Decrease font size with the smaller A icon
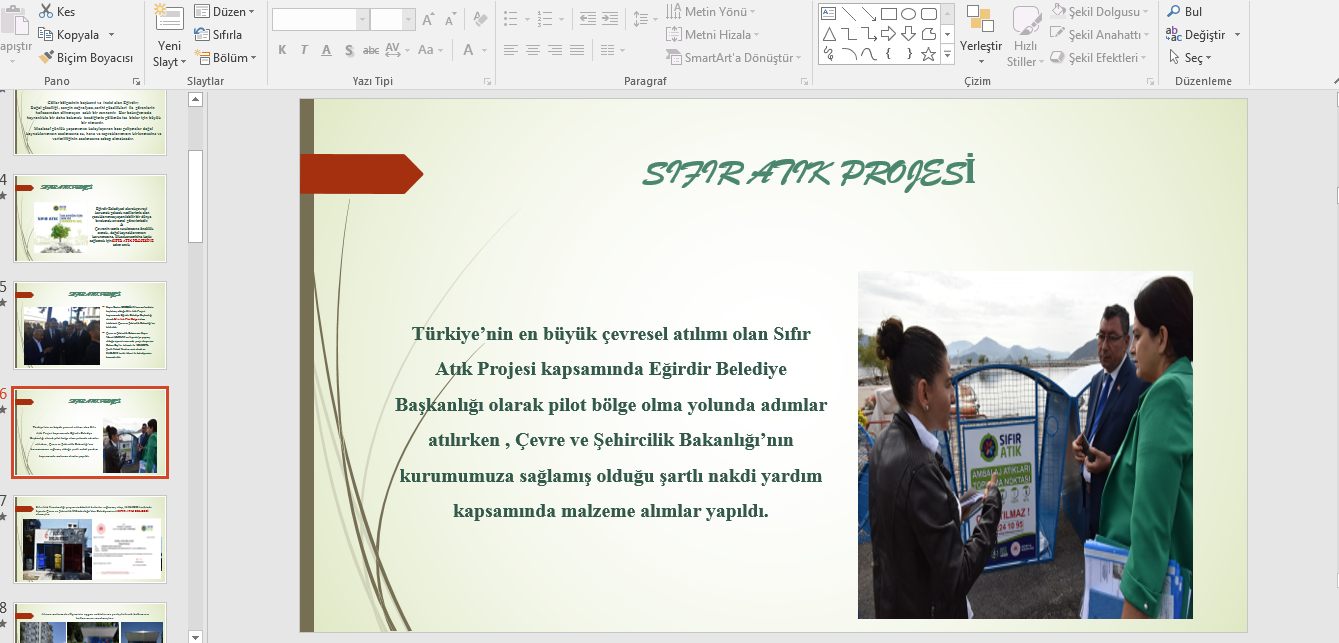Viewport: 1339px width, 643px height. (450, 19)
